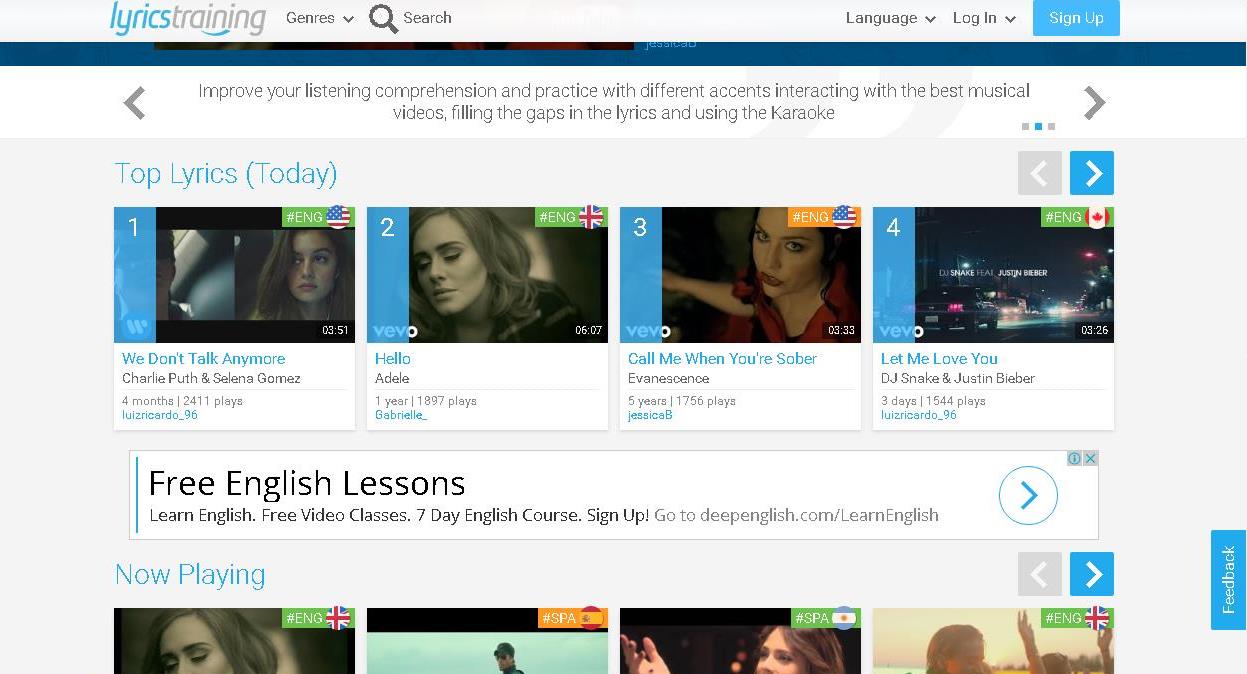
Task: Show next Top Lyrics with blue arrow
Action: (x=1091, y=173)
